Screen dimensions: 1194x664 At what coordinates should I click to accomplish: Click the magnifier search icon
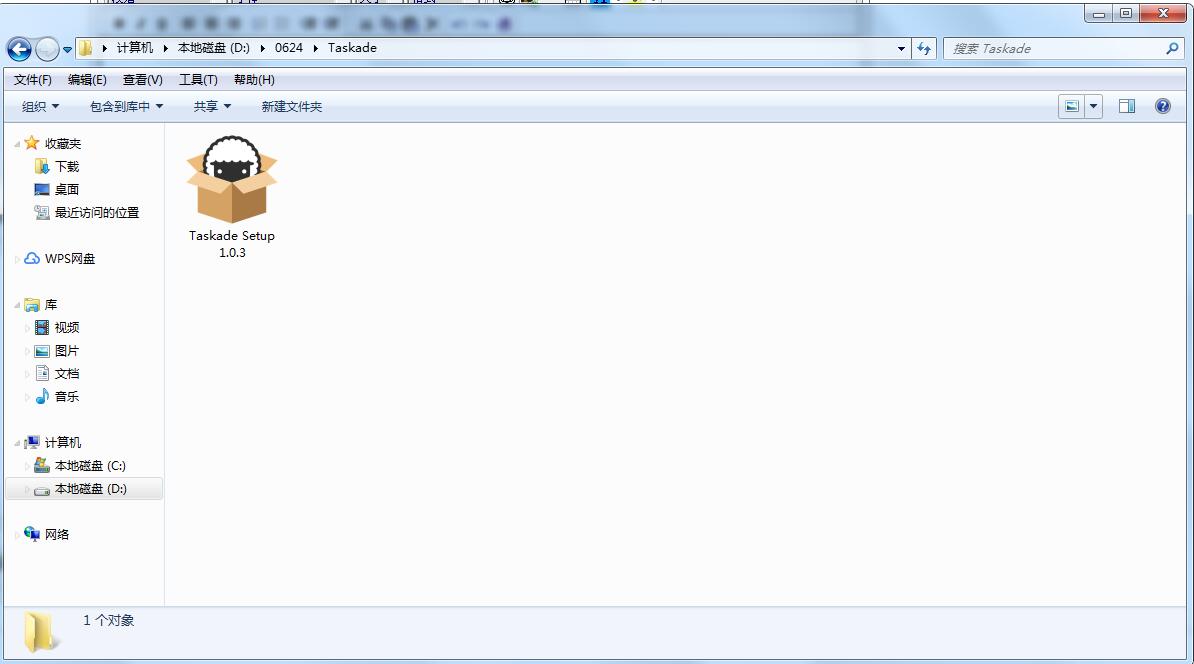click(x=1172, y=48)
